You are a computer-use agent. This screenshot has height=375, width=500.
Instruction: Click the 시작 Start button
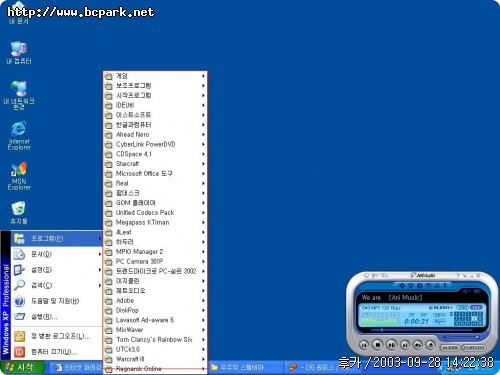click(22, 367)
